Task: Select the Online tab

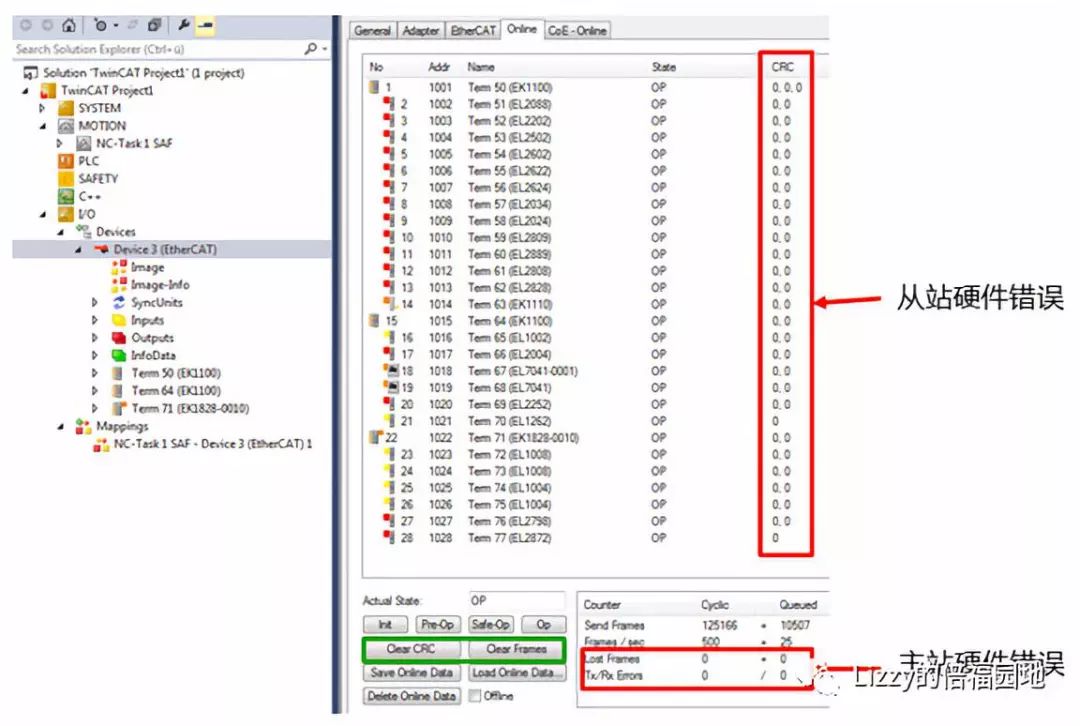Action: point(521,29)
